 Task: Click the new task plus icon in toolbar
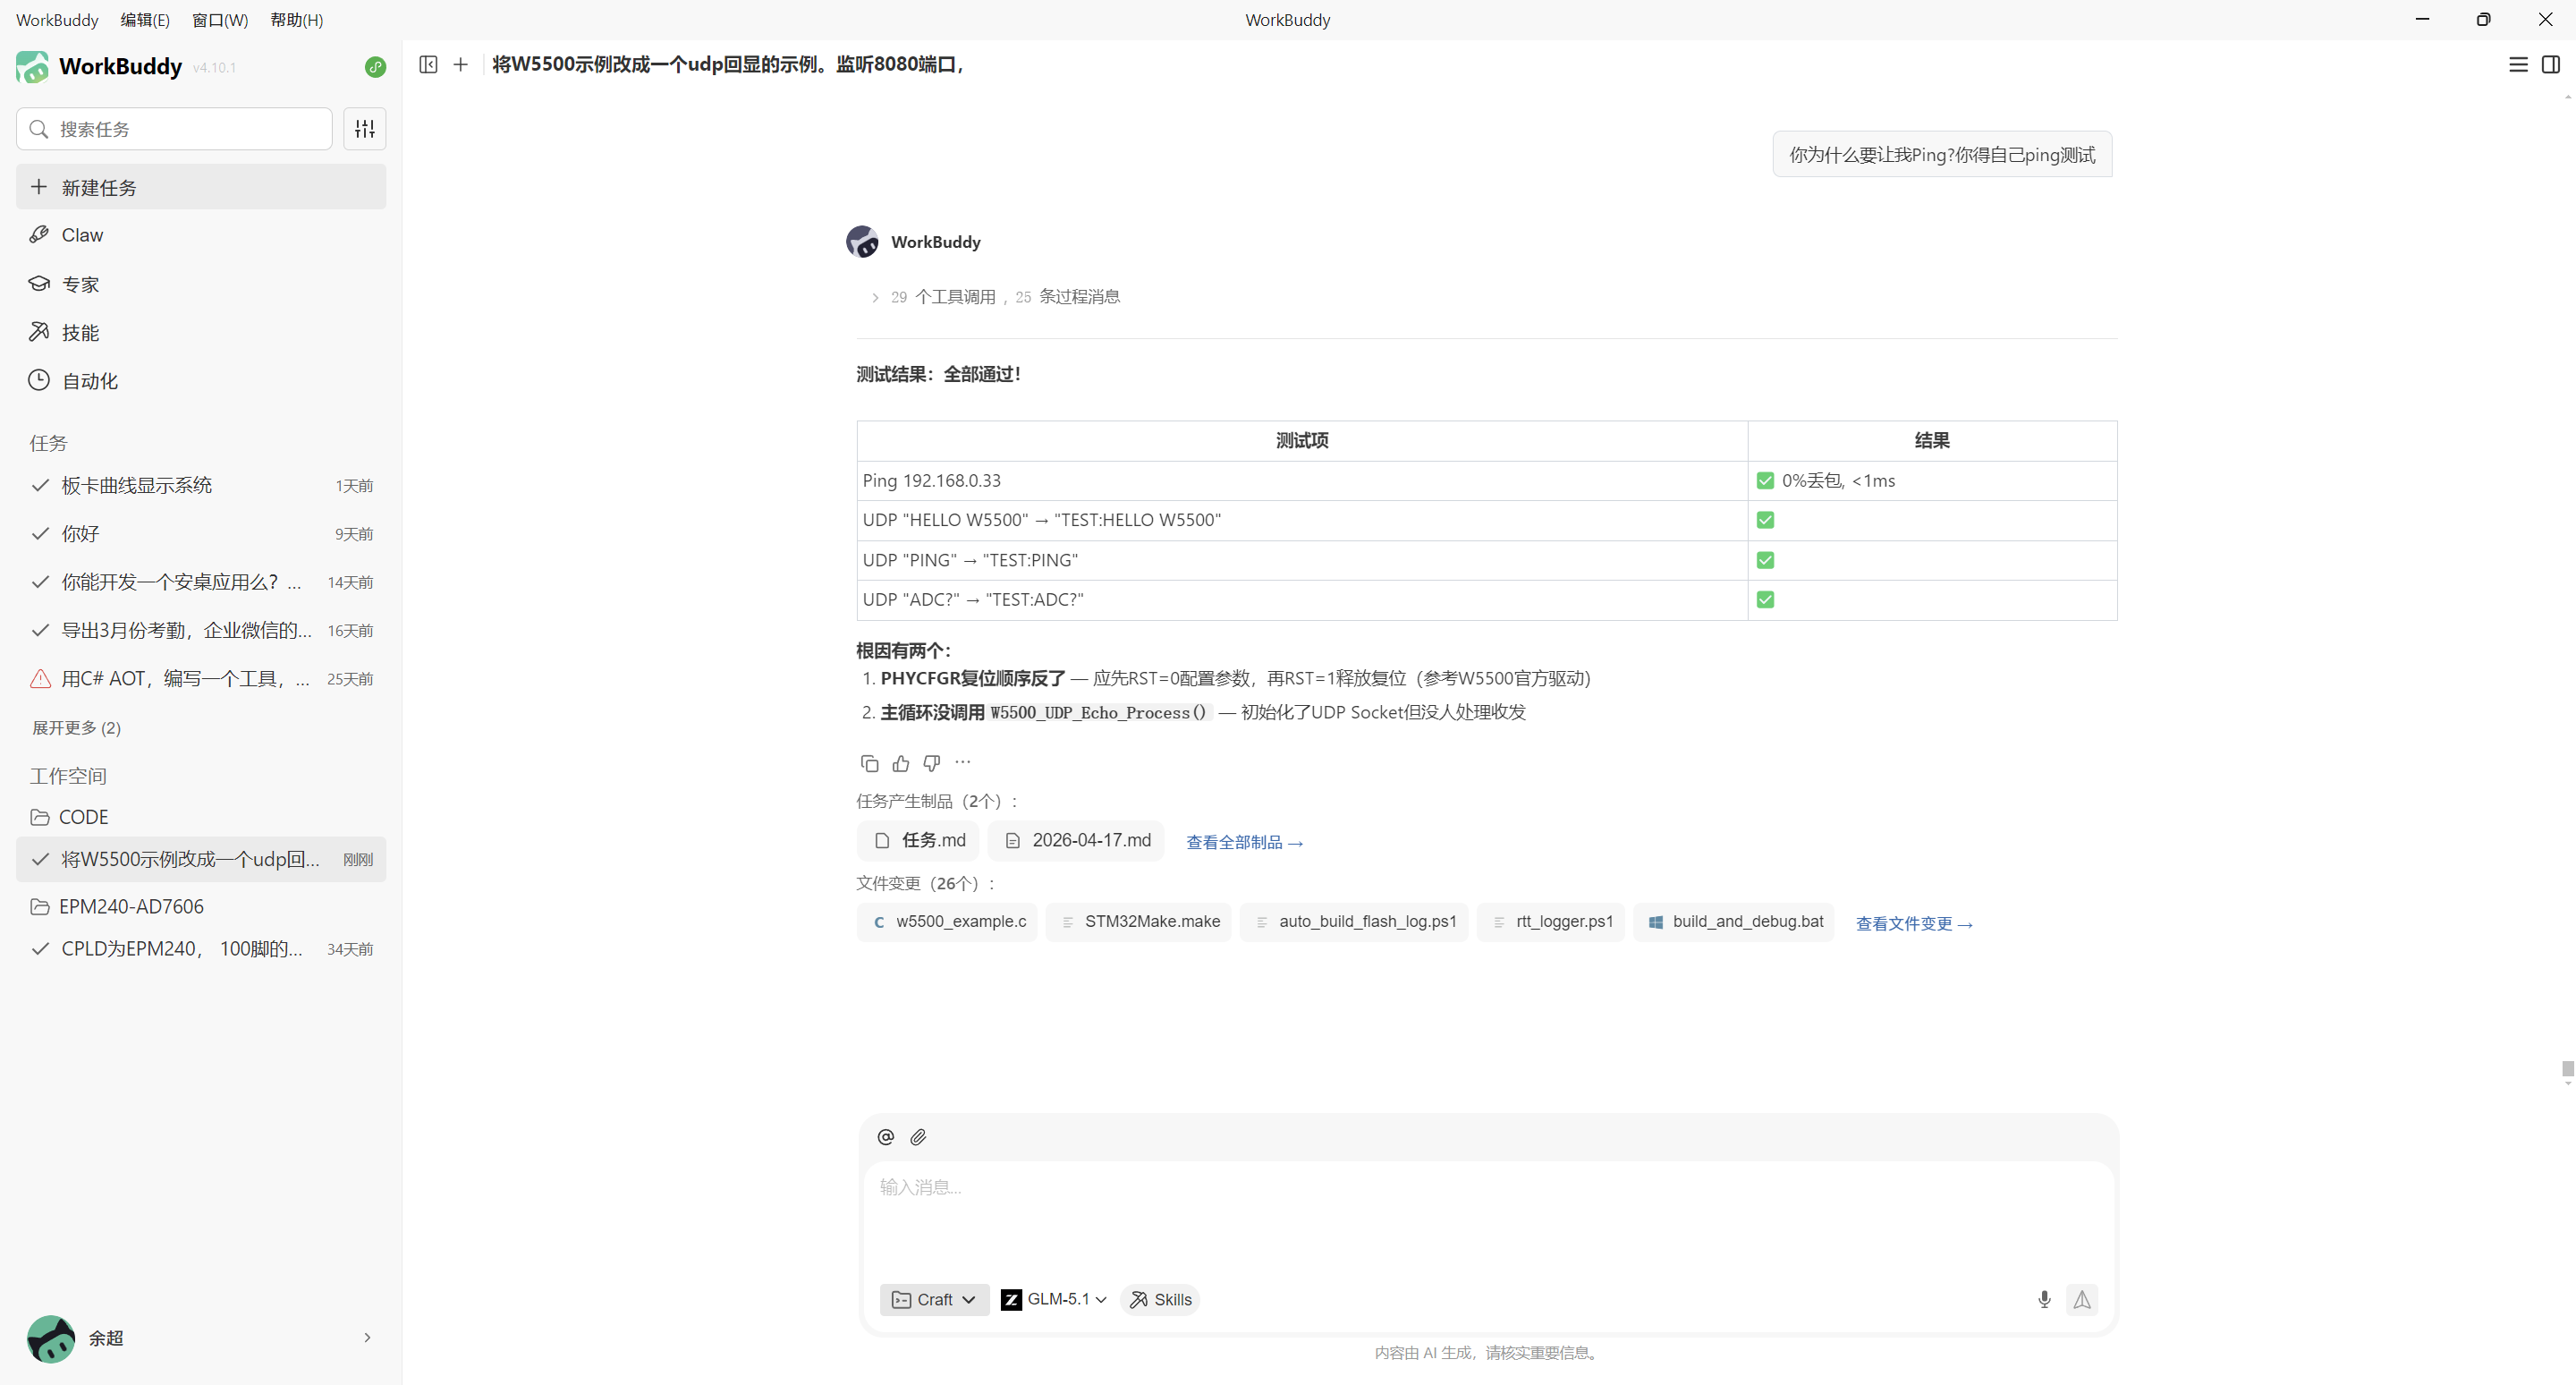(x=460, y=64)
